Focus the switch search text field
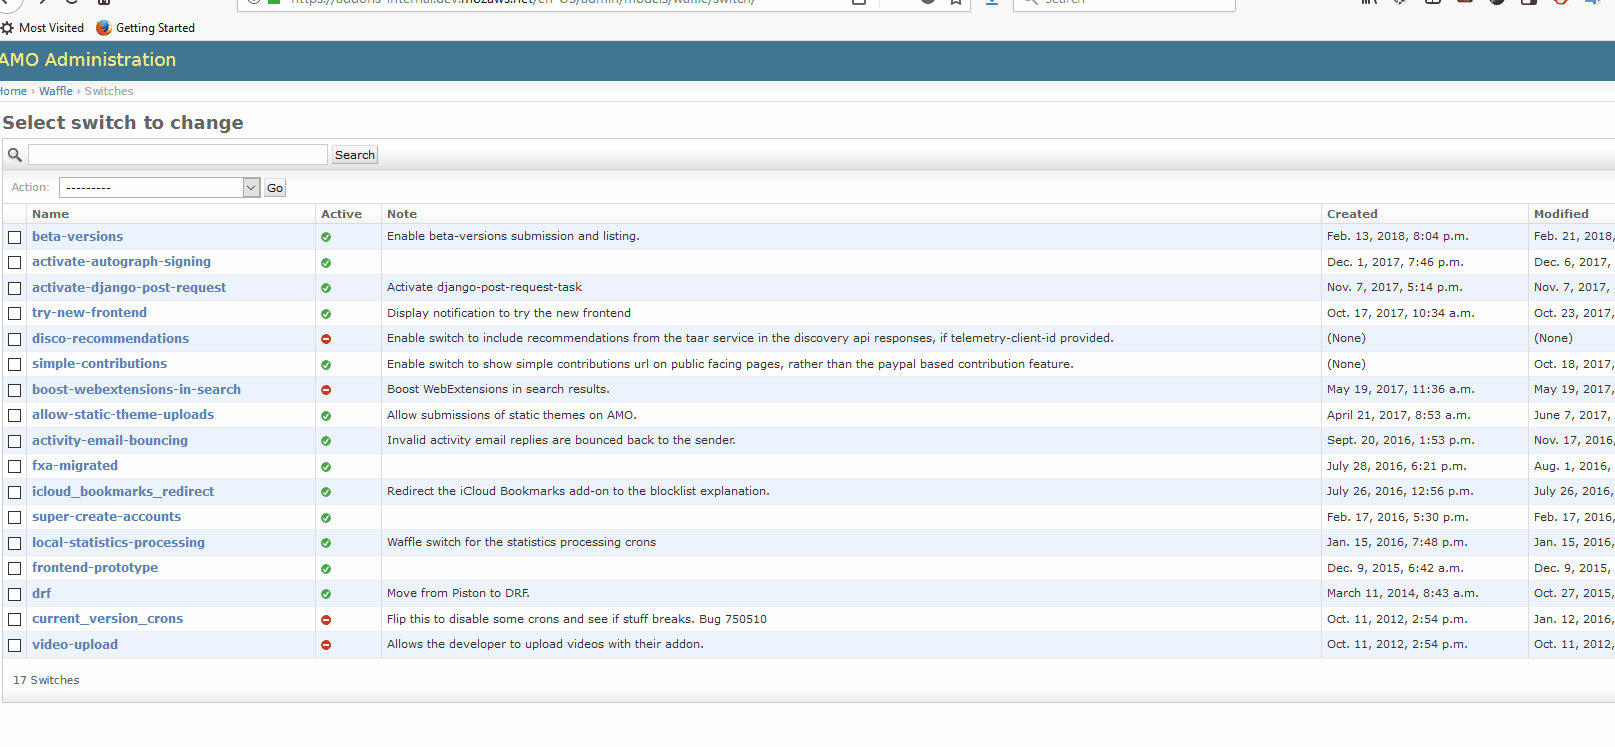Image resolution: width=1615 pixels, height=747 pixels. click(178, 155)
